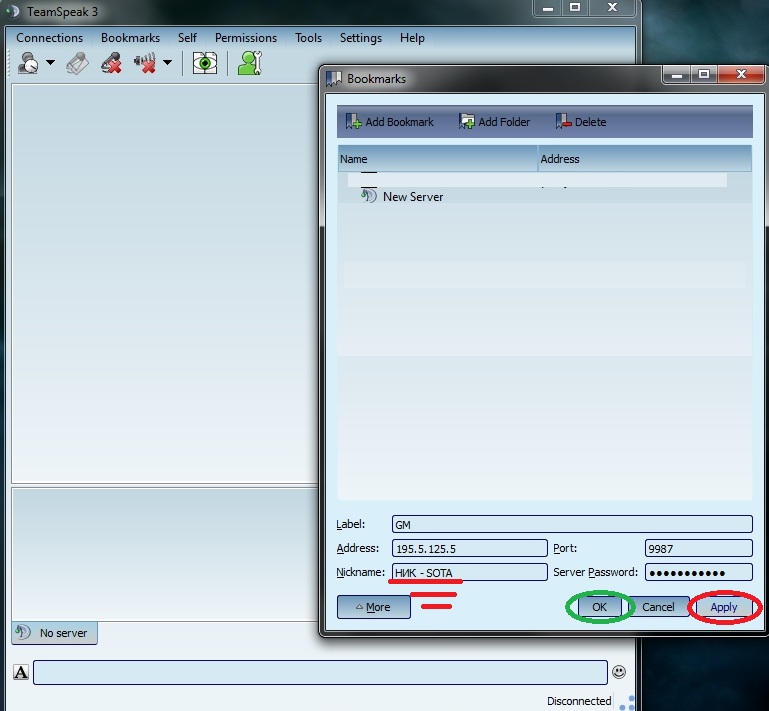
Task: Toggle the mute microphone icon
Action: [111, 63]
